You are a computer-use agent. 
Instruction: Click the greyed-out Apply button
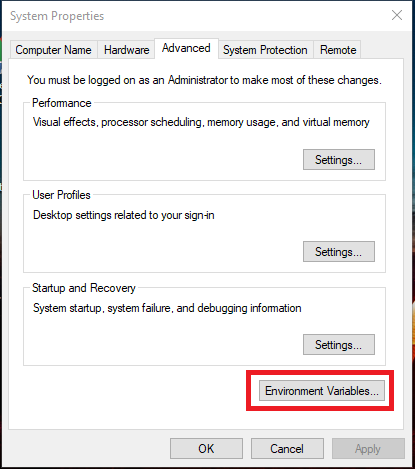pos(368,449)
